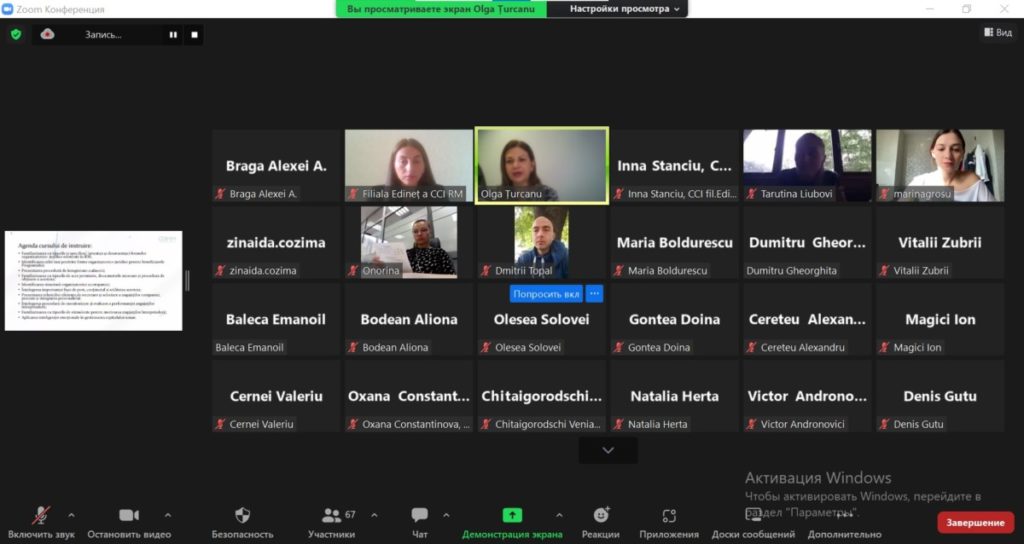Stop video using Остановить видео camera icon
Screen dimensions: 1024x544
point(129,515)
